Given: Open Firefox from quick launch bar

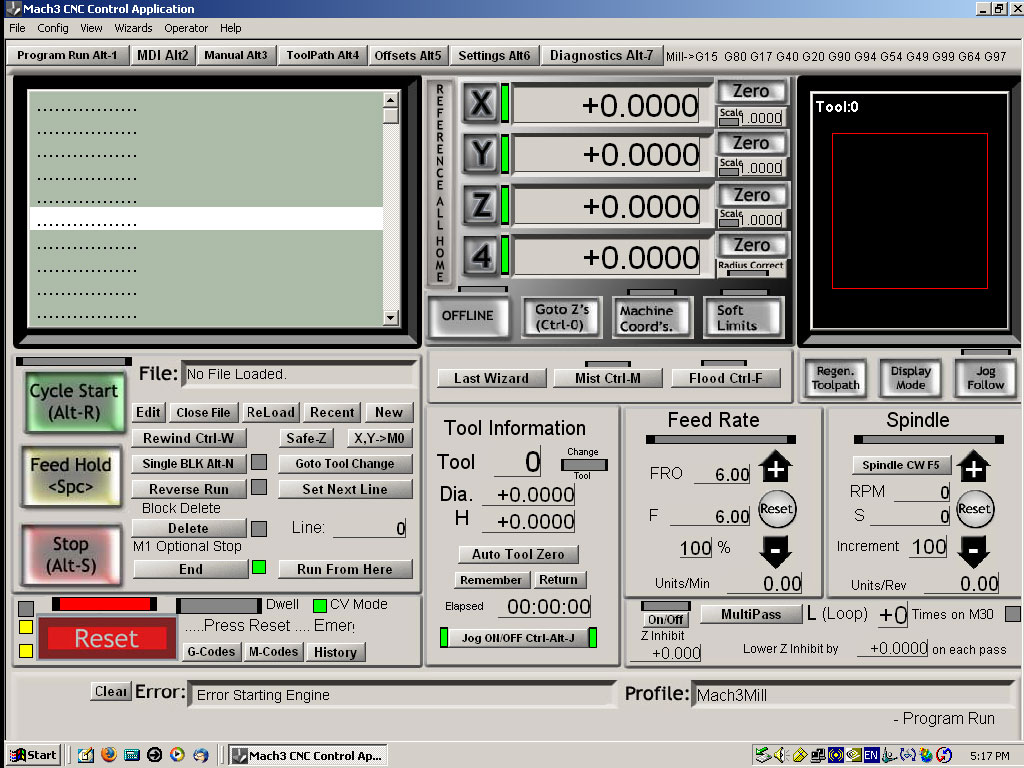Looking at the screenshot, I should (109, 755).
